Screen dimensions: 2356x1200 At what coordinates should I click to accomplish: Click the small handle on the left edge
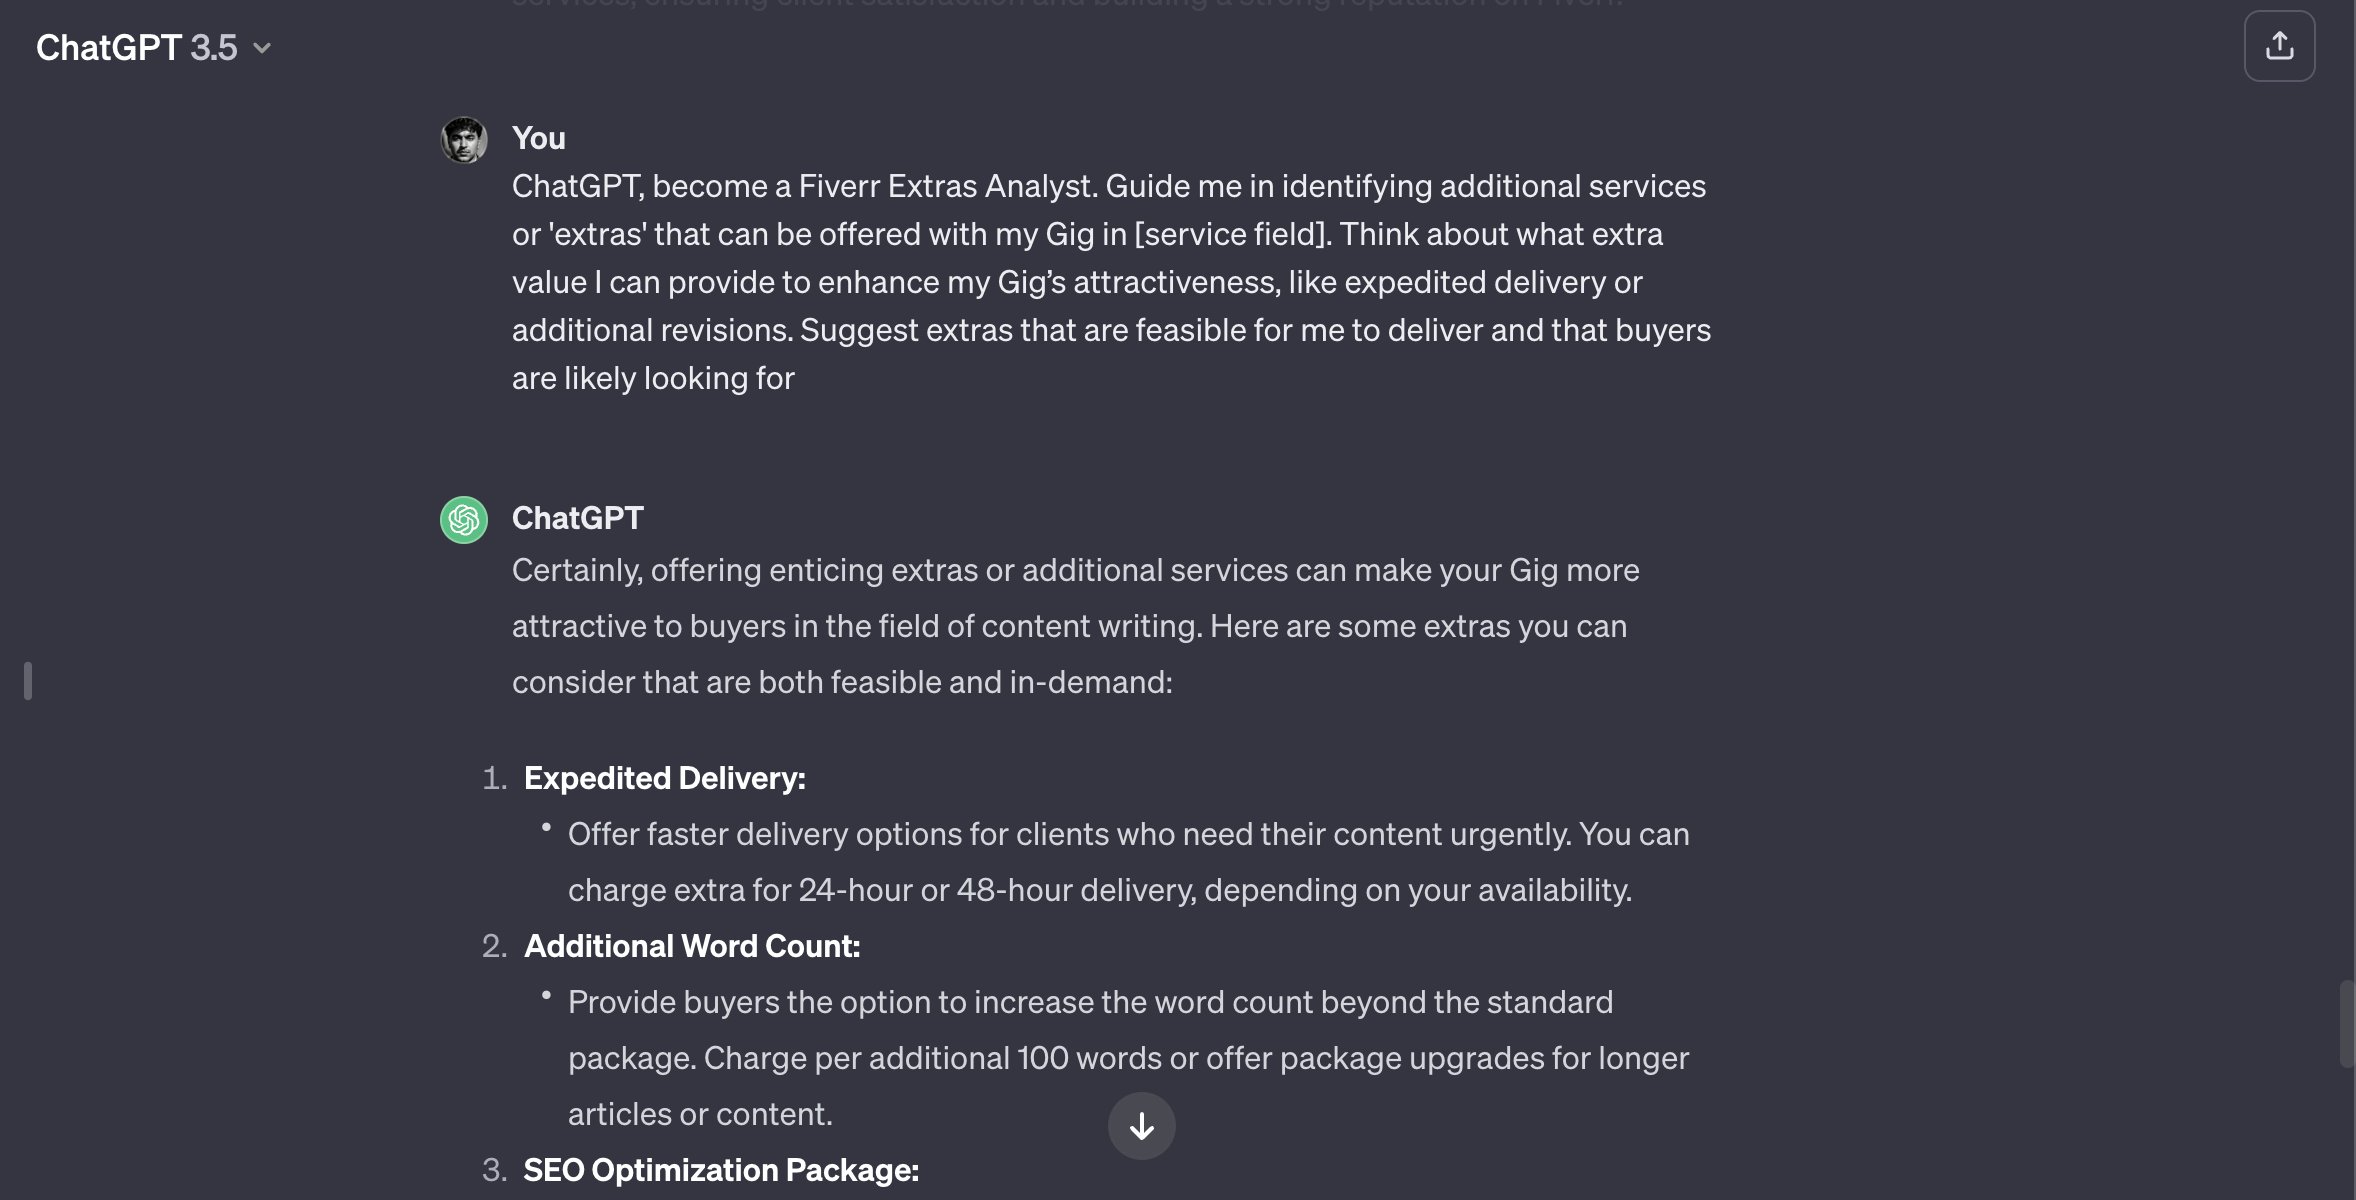tap(28, 681)
